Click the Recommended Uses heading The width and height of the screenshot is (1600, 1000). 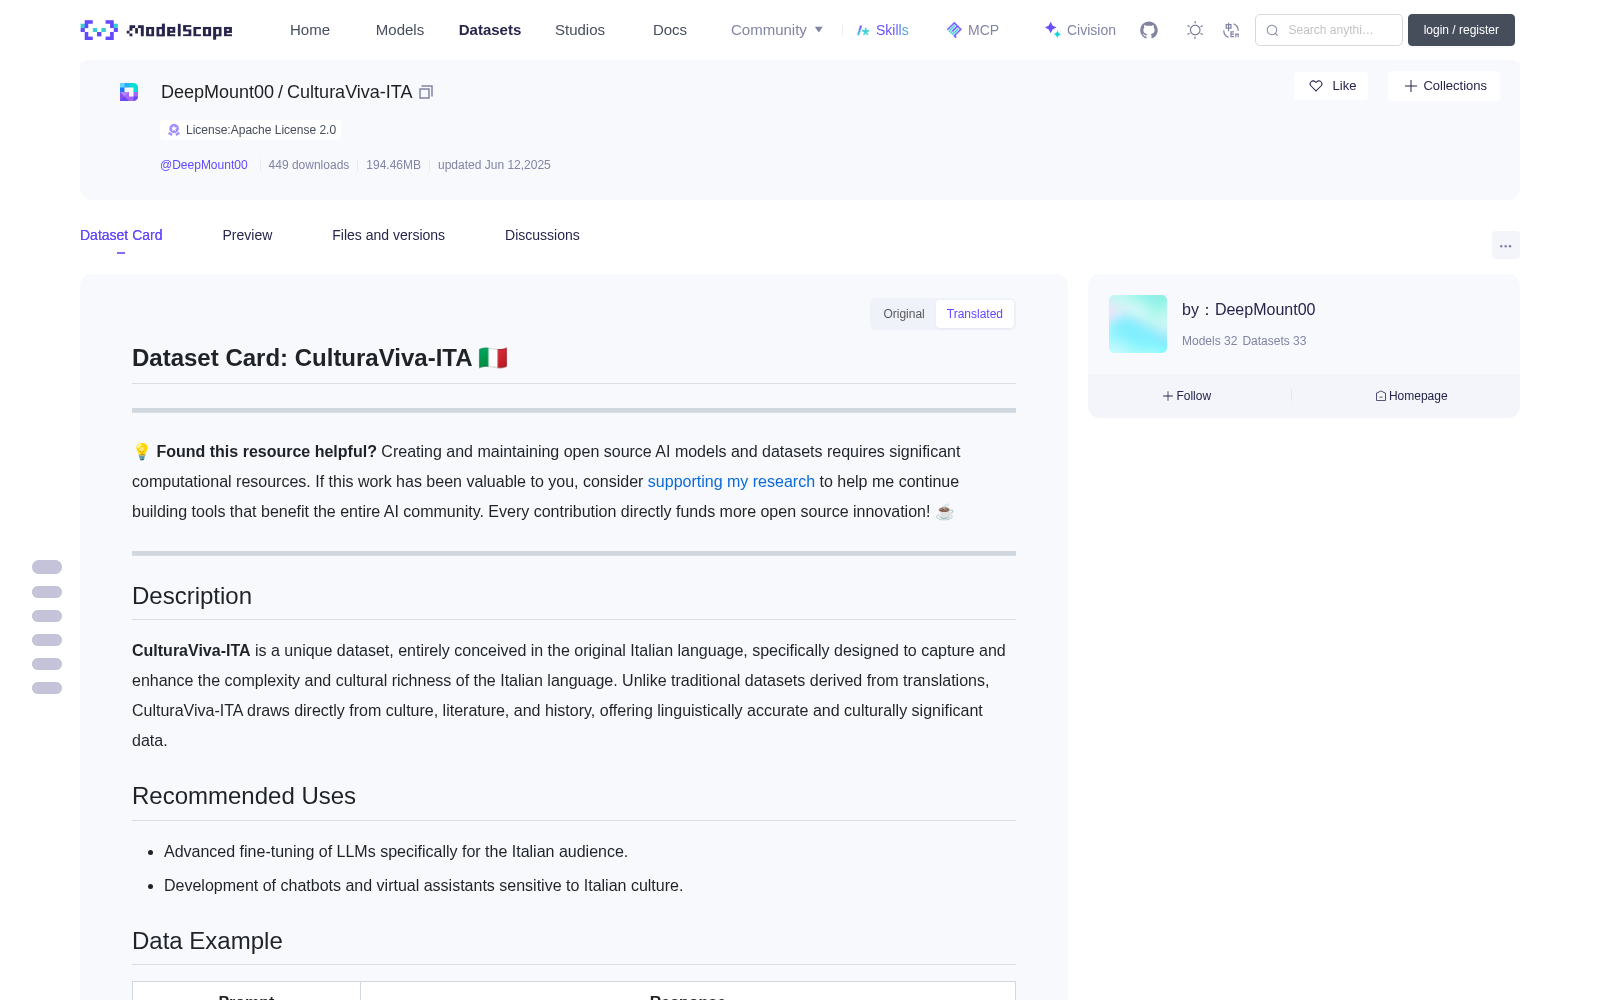[x=244, y=796]
